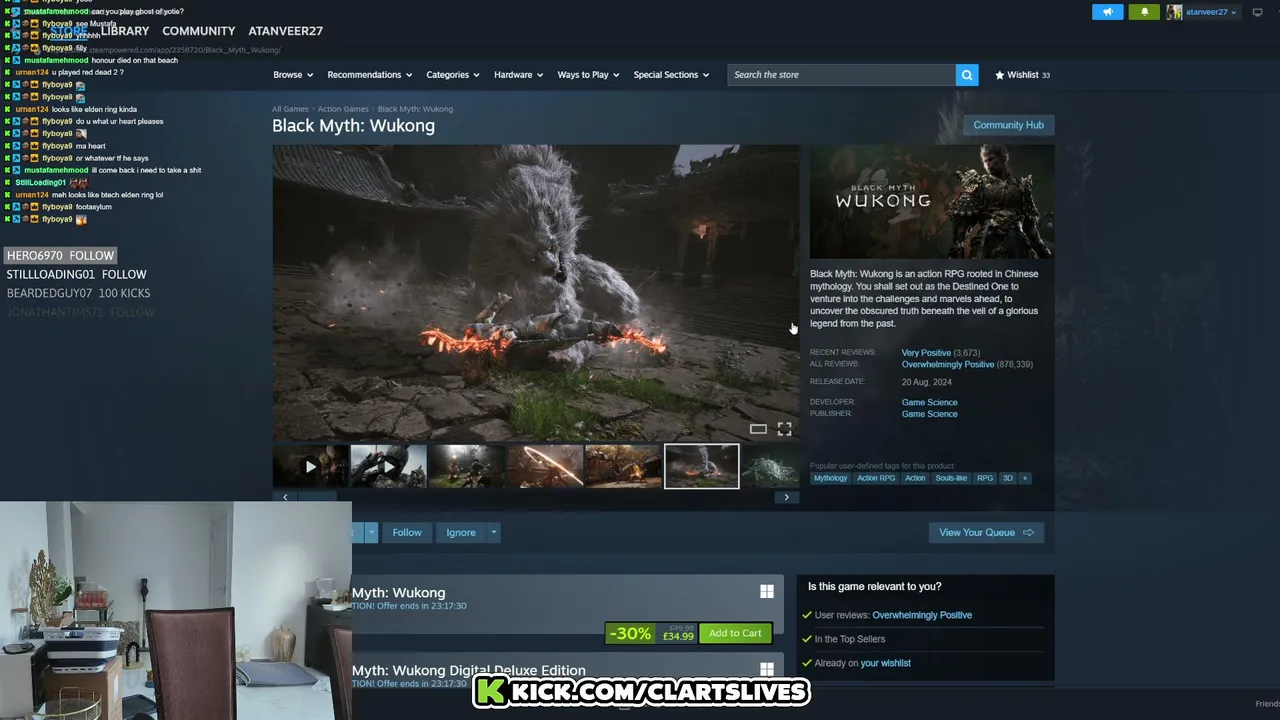Open the atanveer27 account dropdown
This screenshot has width=1280, height=720.
tap(1211, 12)
